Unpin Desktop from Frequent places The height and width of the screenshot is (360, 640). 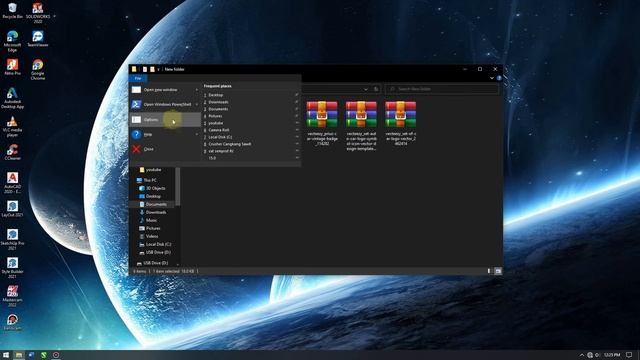click(297, 95)
